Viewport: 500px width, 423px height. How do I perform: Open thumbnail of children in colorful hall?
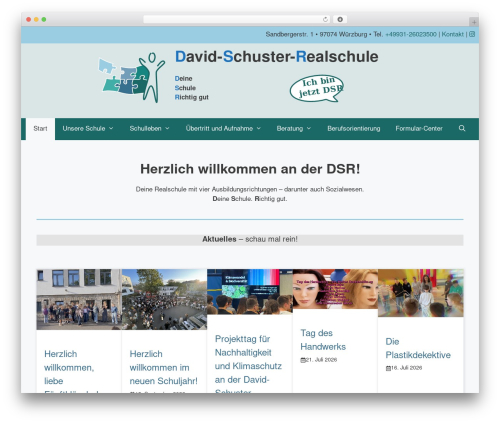pyautogui.click(x=421, y=293)
